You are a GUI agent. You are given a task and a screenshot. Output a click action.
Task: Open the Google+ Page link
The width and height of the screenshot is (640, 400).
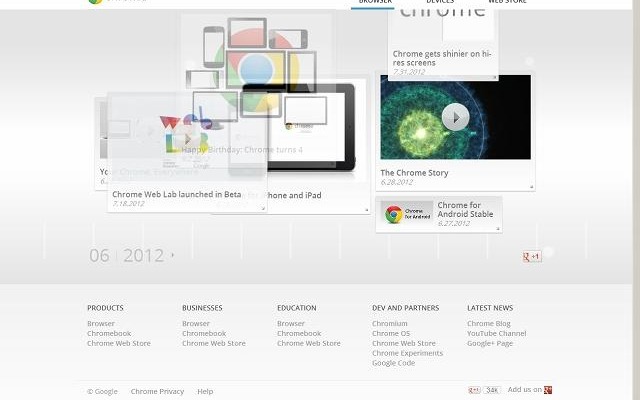pyautogui.click(x=490, y=343)
